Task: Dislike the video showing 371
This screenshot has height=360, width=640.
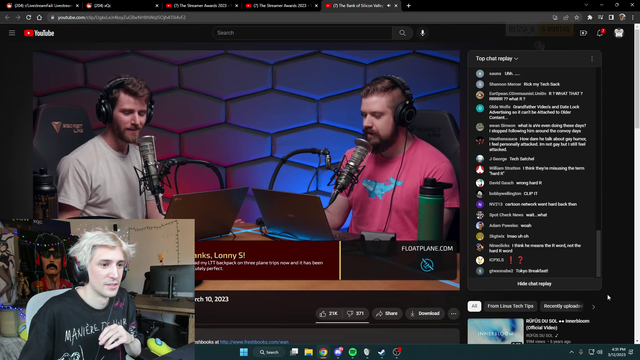Action: [x=355, y=313]
